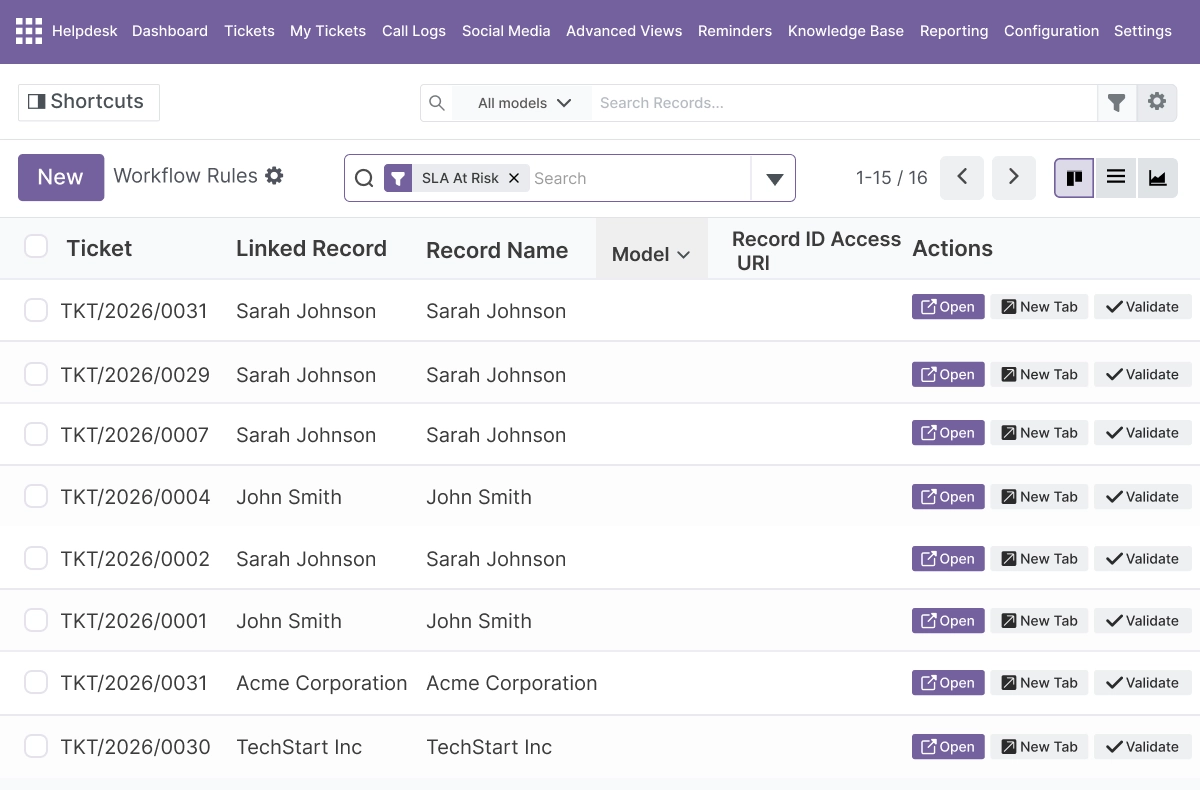This screenshot has height=790, width=1200.
Task: Check the TKT/2026/0002 row checkbox
Action: tap(36, 558)
